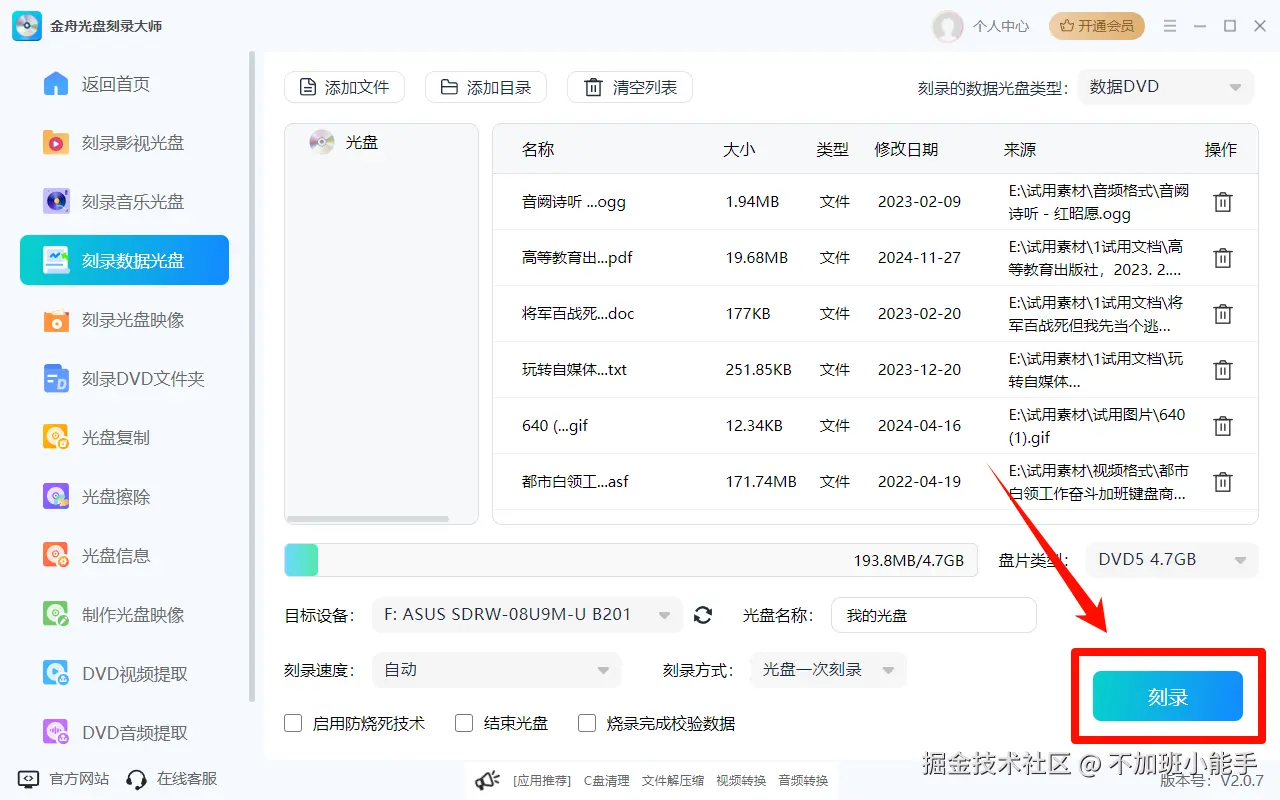The width and height of the screenshot is (1280, 800).
Task: Select the 高等教育出...pdf file name
Action: [578, 257]
